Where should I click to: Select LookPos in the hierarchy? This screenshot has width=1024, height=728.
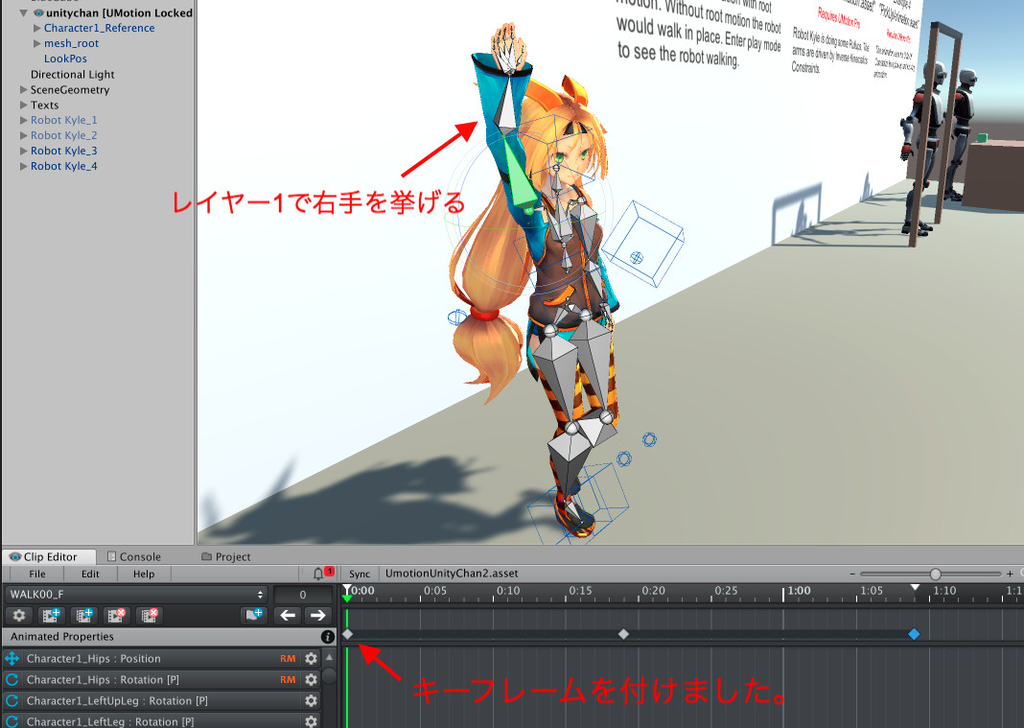pyautogui.click(x=65, y=59)
